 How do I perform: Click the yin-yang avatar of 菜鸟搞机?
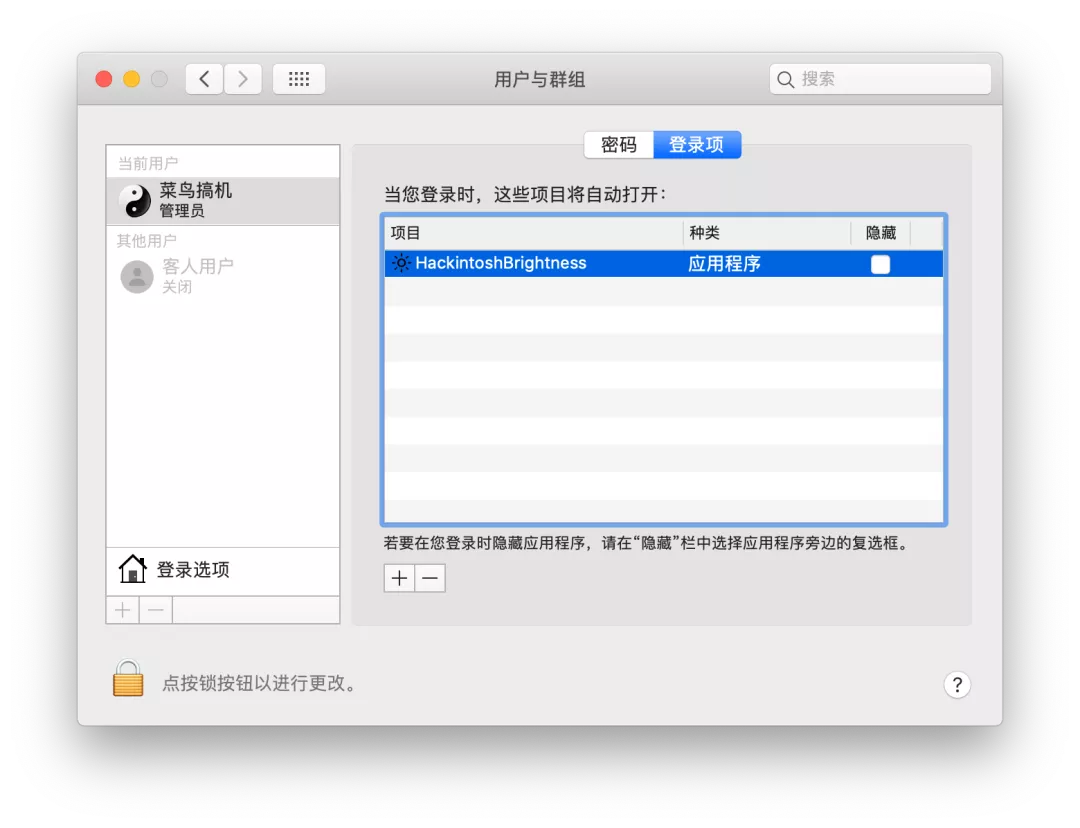pyautogui.click(x=135, y=200)
